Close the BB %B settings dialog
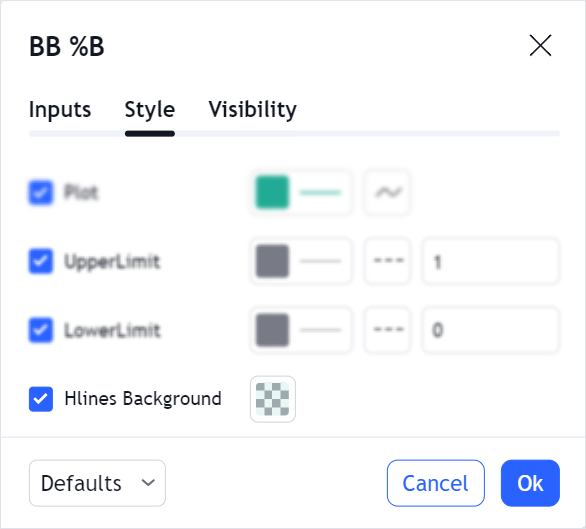586x529 pixels. [x=540, y=46]
